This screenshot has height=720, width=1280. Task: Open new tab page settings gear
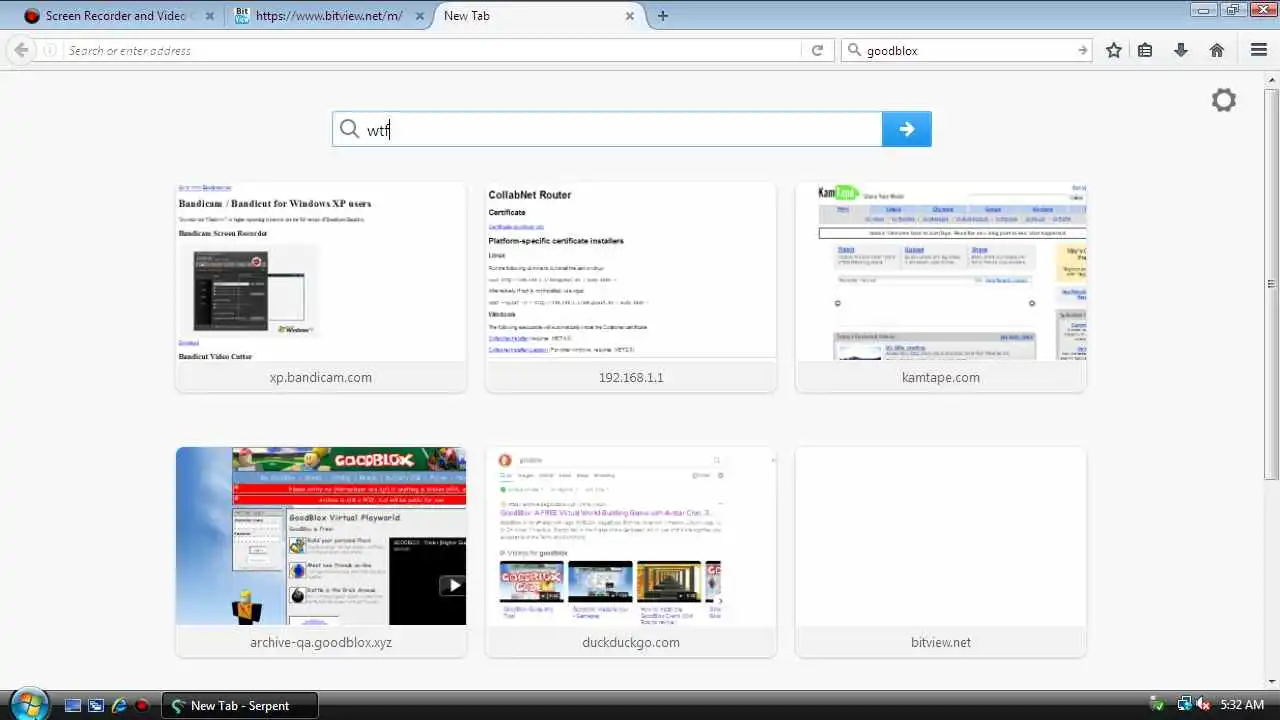click(1223, 100)
